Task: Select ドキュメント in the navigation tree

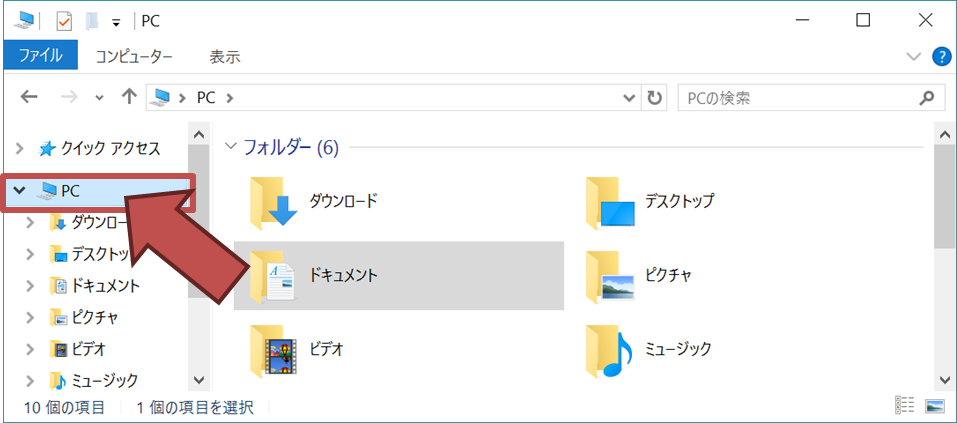Action: pyautogui.click(x=105, y=286)
